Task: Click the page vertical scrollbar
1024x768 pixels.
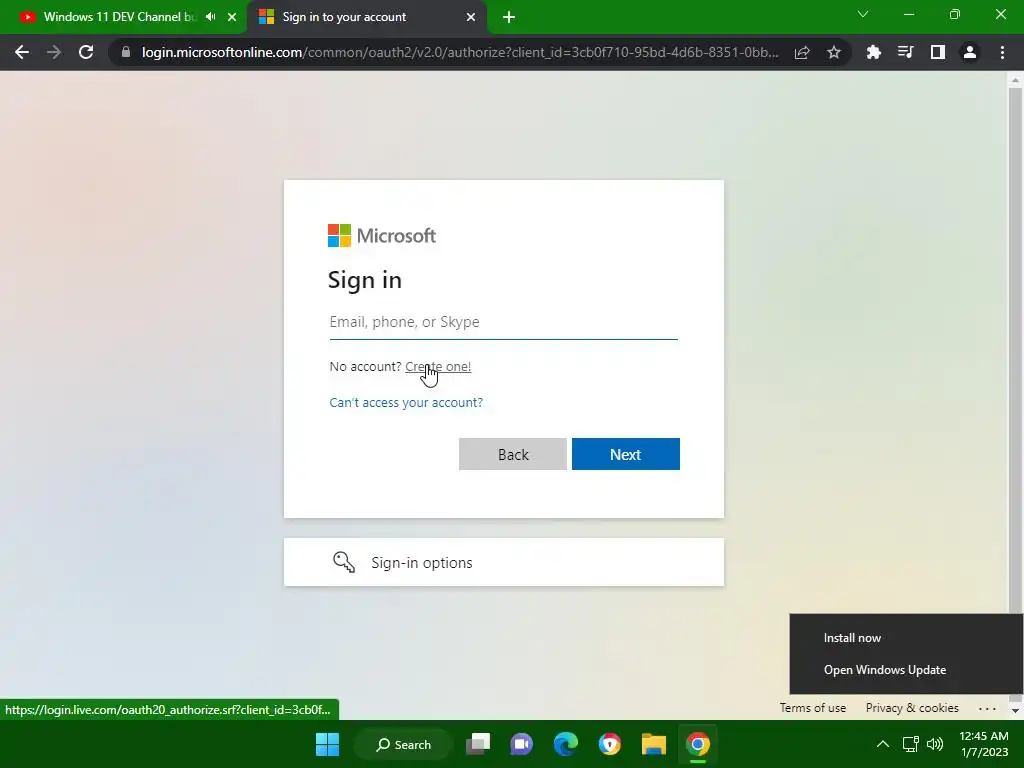Action: click(1015, 395)
